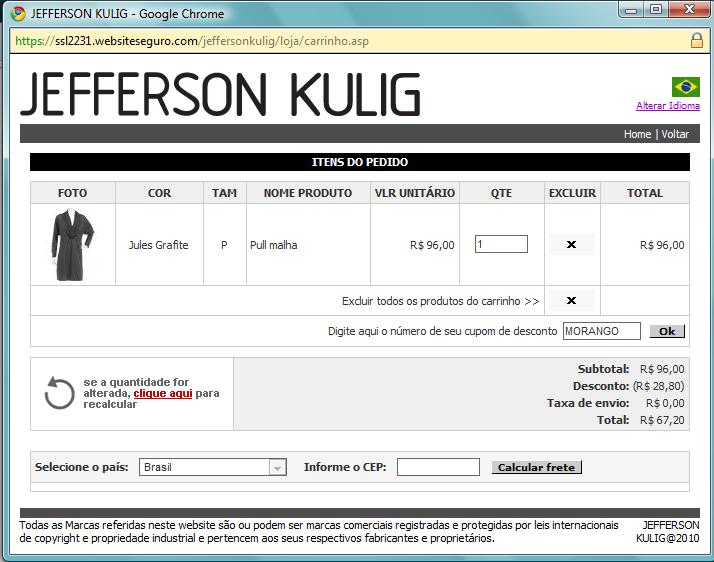Click Voltar in the navigation bar

[x=675, y=134]
